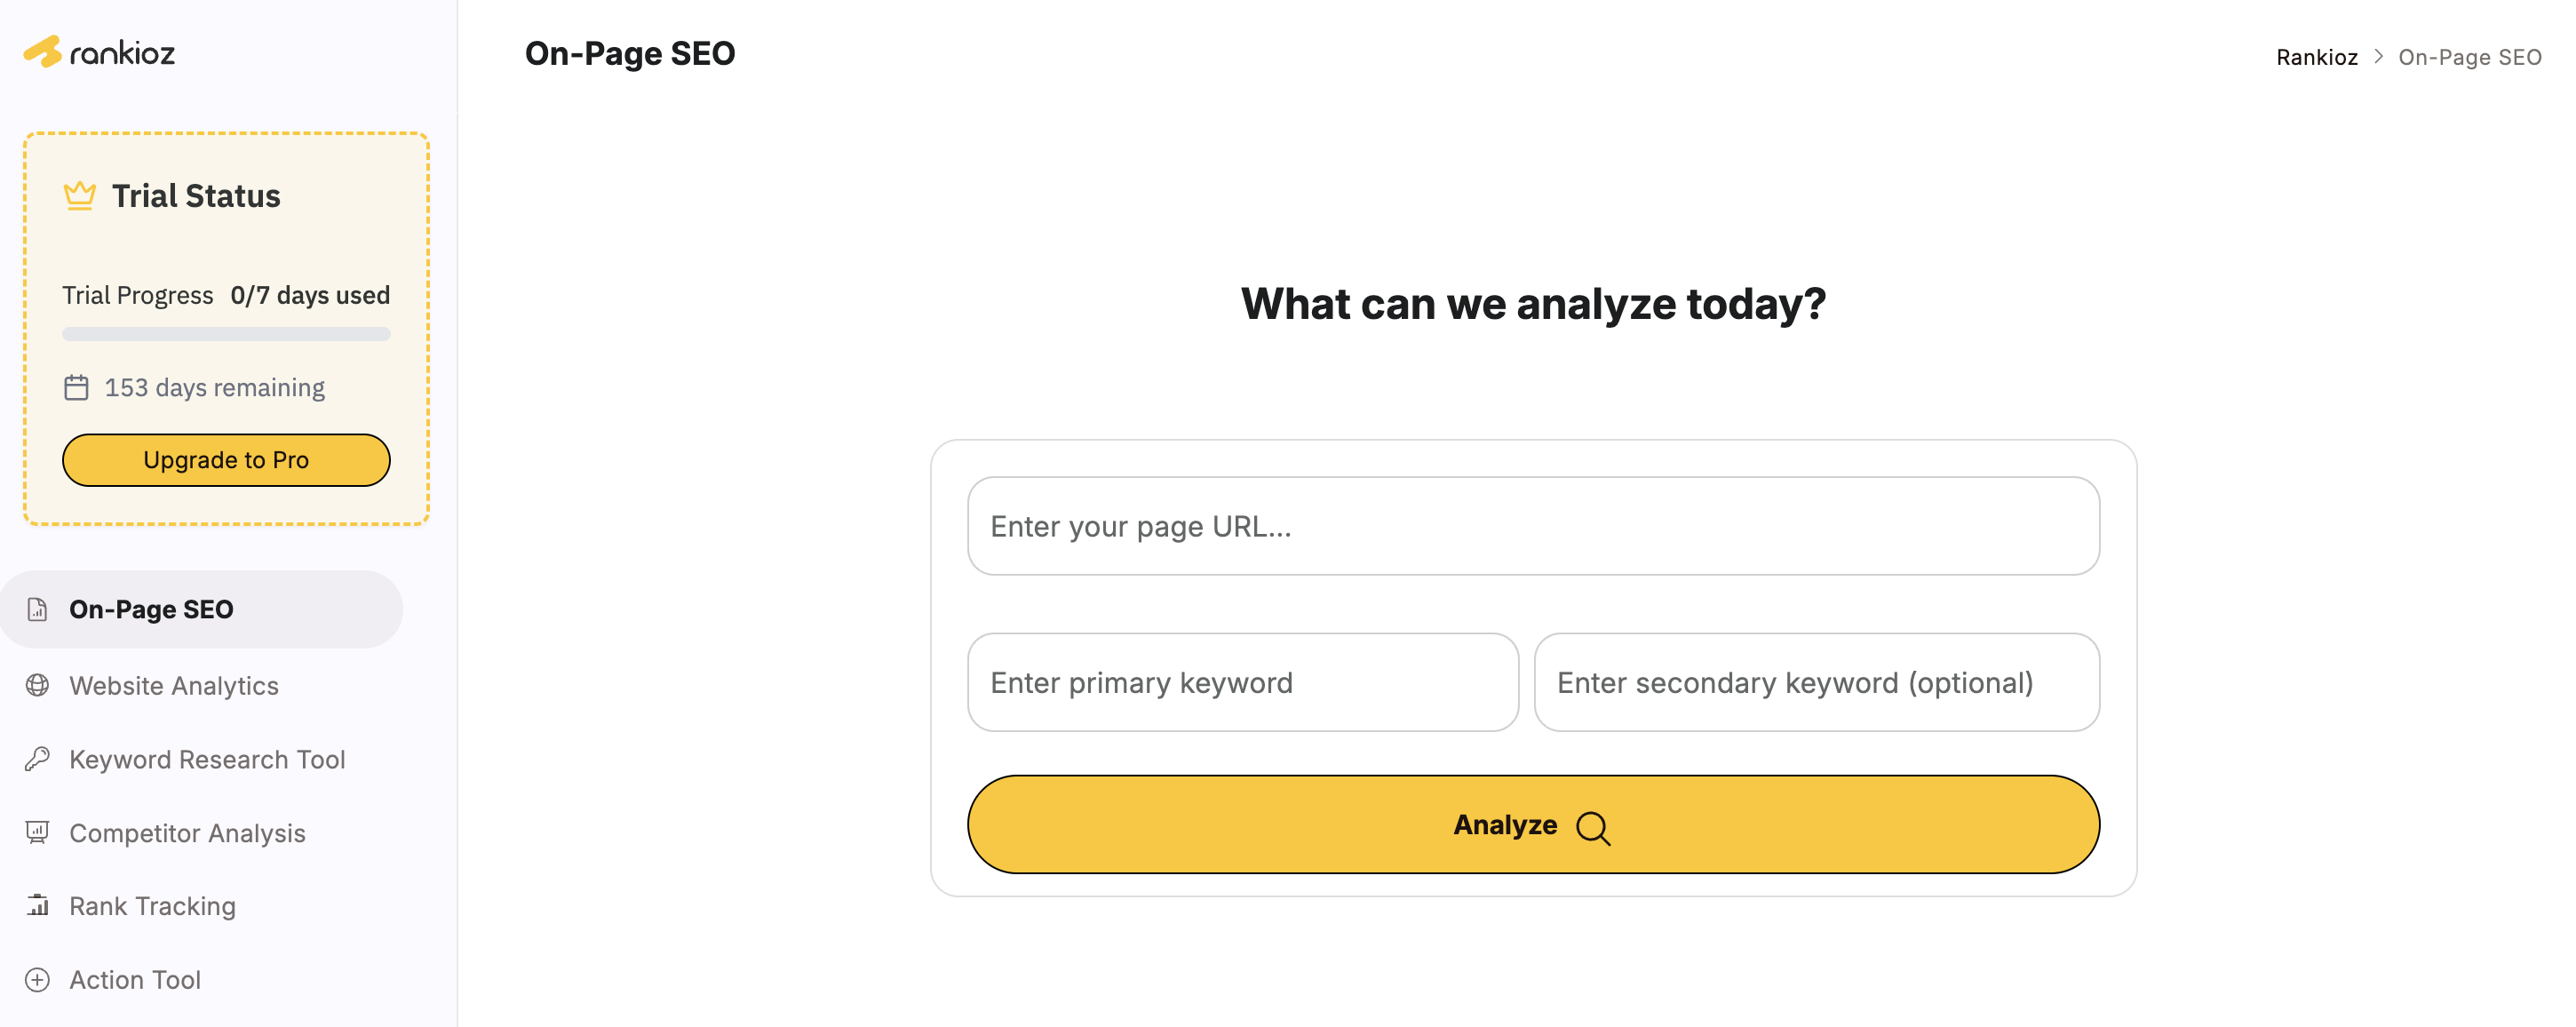
Task: Click the Keyword Research key icon
Action: [x=38, y=759]
